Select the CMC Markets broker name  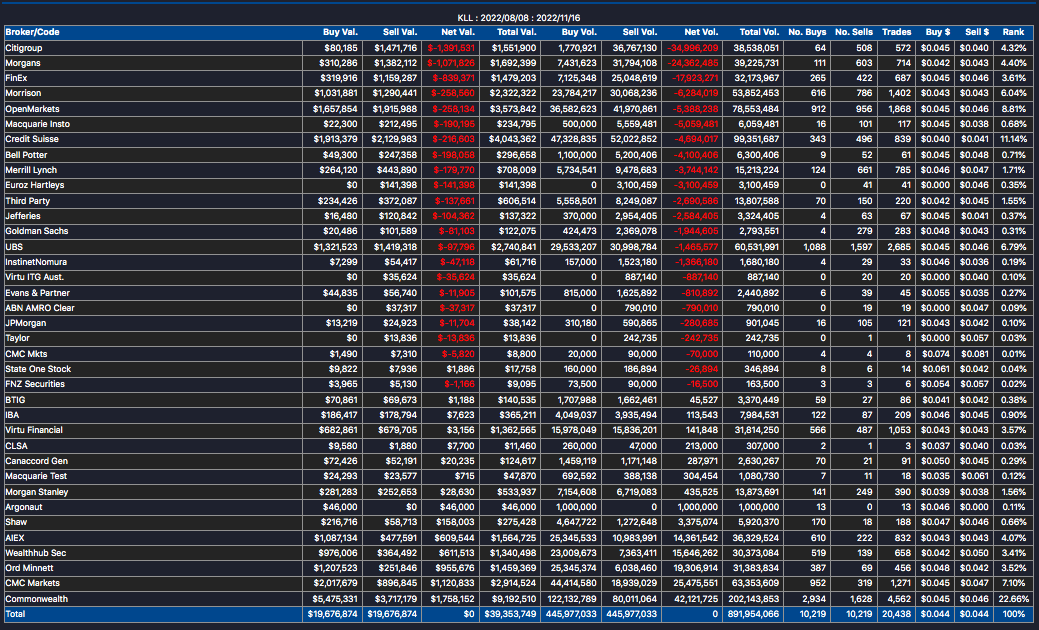(32, 584)
